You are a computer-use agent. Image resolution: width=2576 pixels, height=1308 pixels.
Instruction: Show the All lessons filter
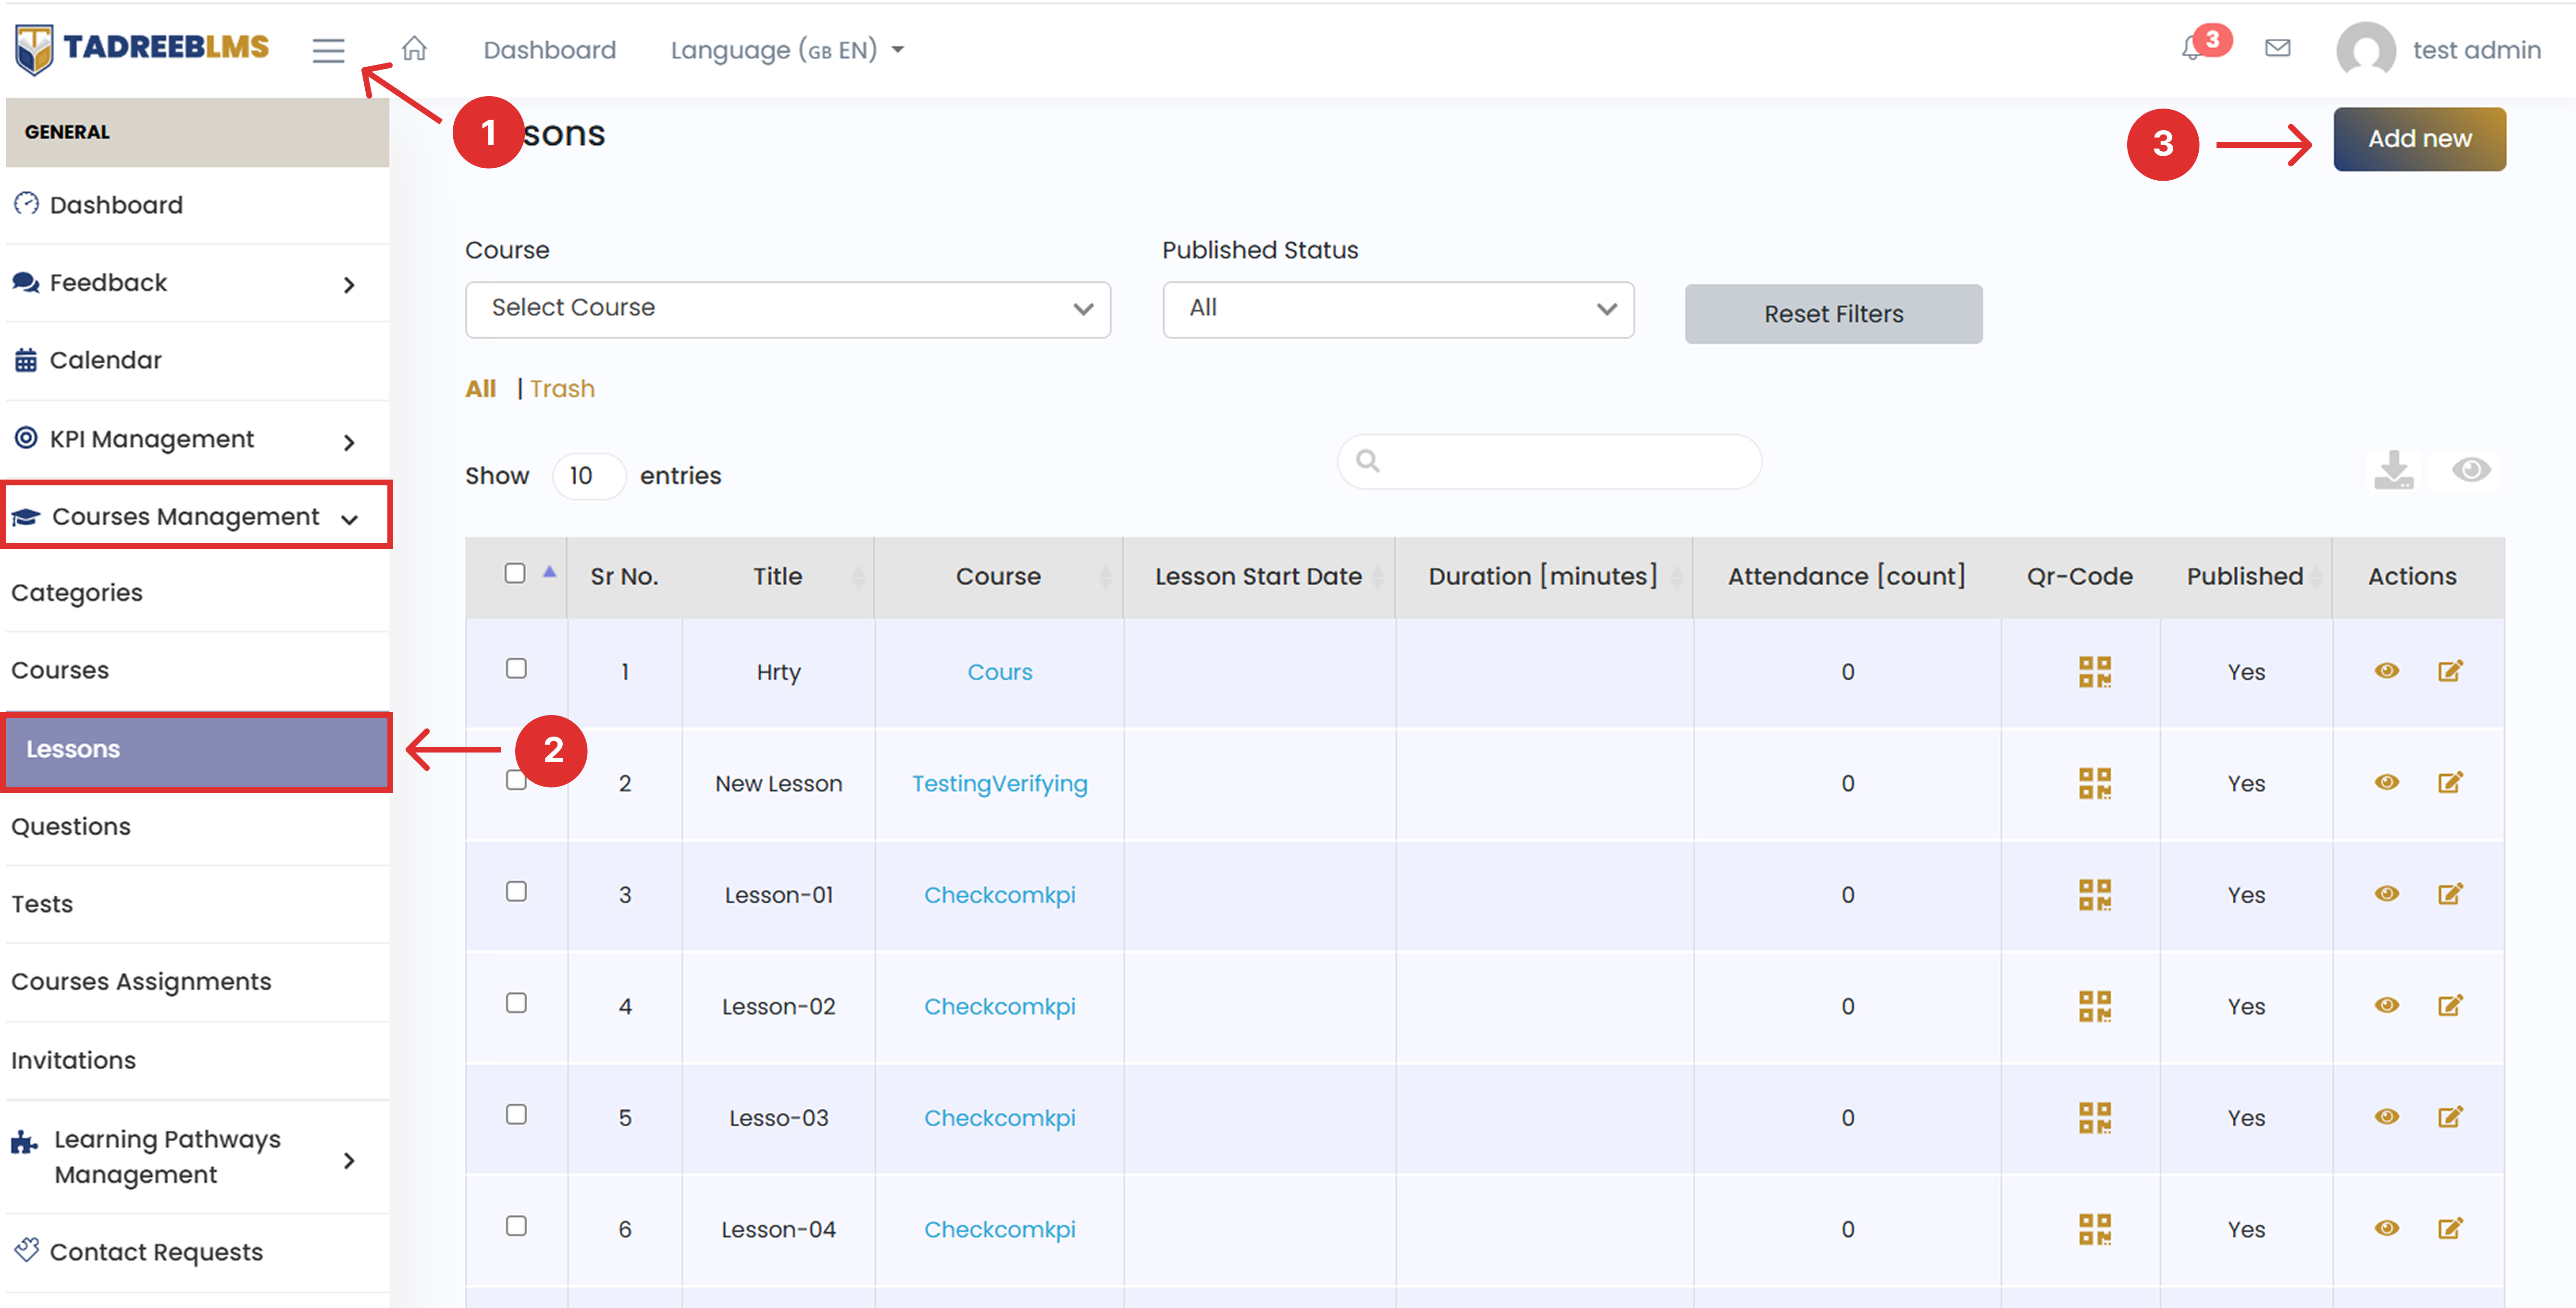click(x=480, y=389)
